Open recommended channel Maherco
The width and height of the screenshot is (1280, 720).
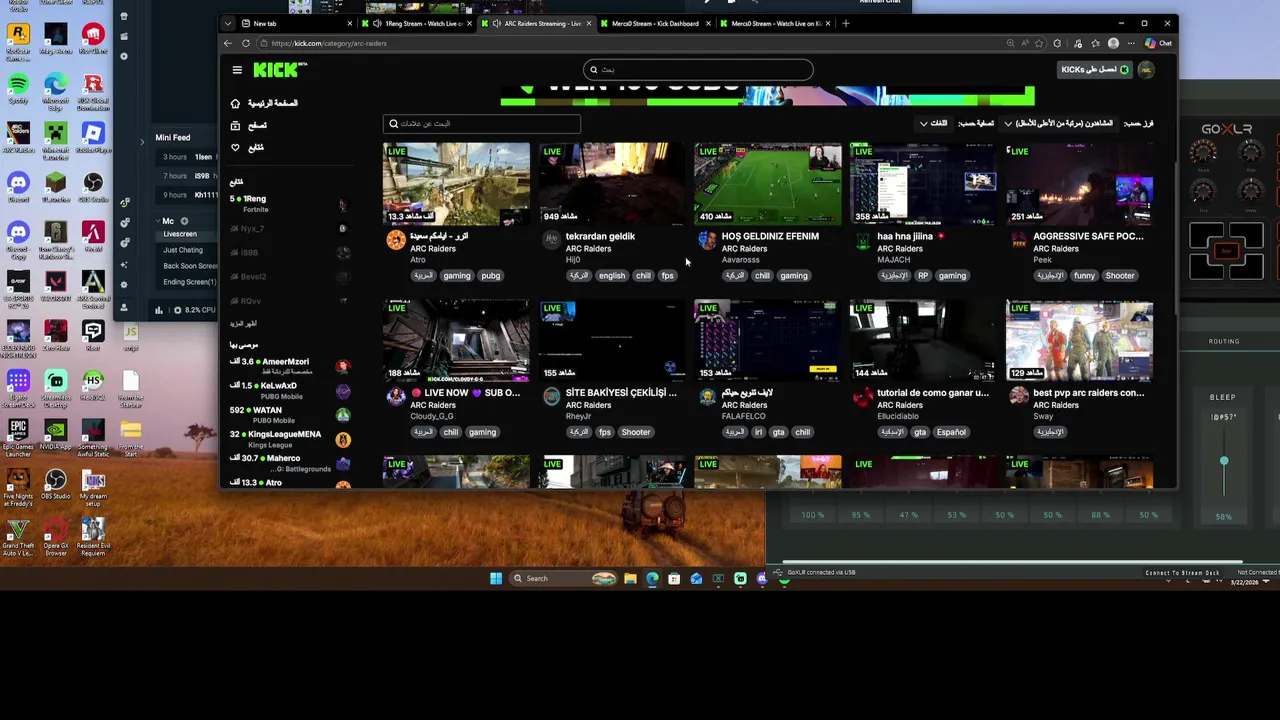(x=289, y=463)
